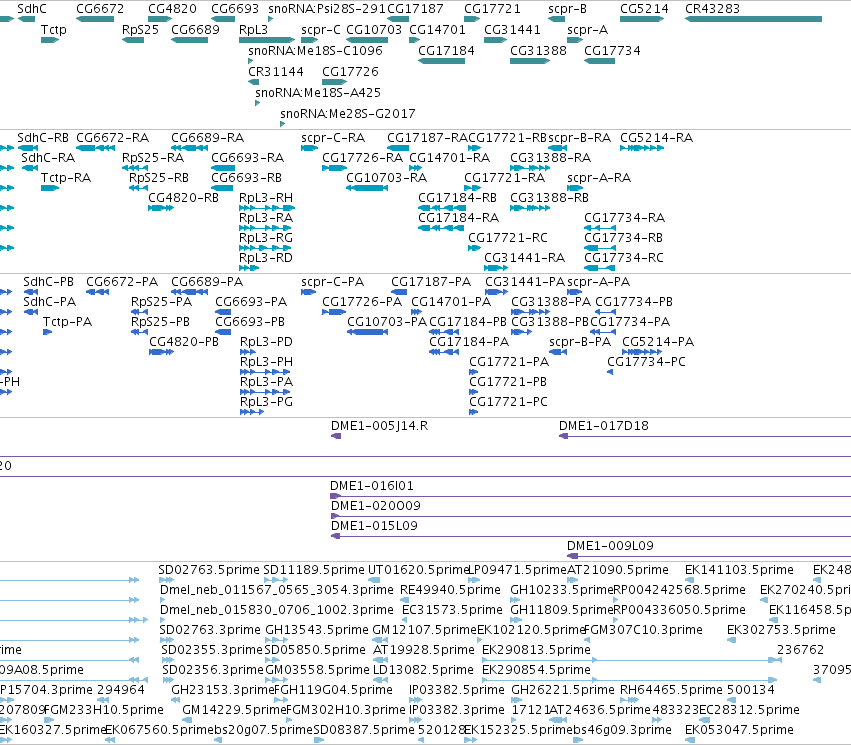Open the Tctp gene entry
The height and width of the screenshot is (745, 851).
(x=49, y=40)
